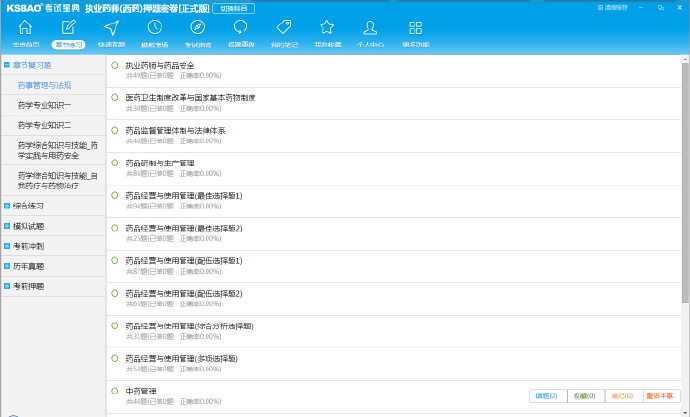Select the chapter practice pencil icon
The width and height of the screenshot is (690, 417).
tap(68, 28)
